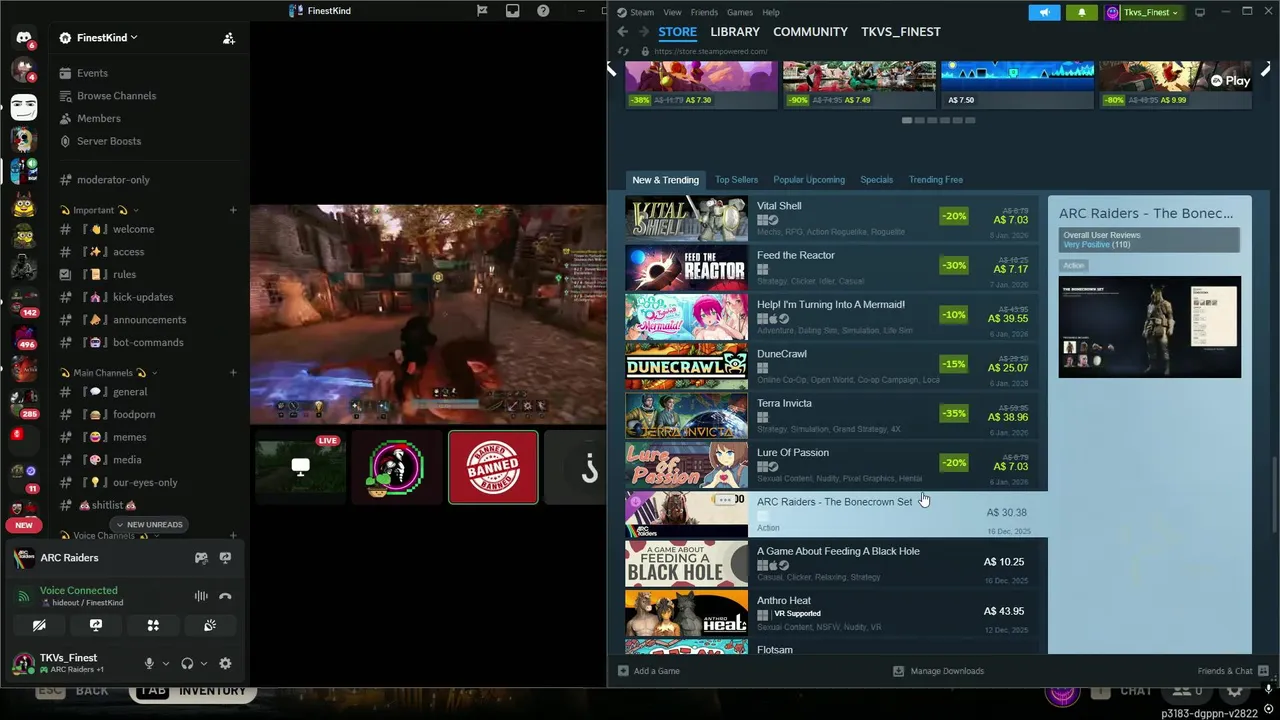The height and width of the screenshot is (720, 1280).
Task: Click Steam back navigation arrow
Action: (x=622, y=32)
